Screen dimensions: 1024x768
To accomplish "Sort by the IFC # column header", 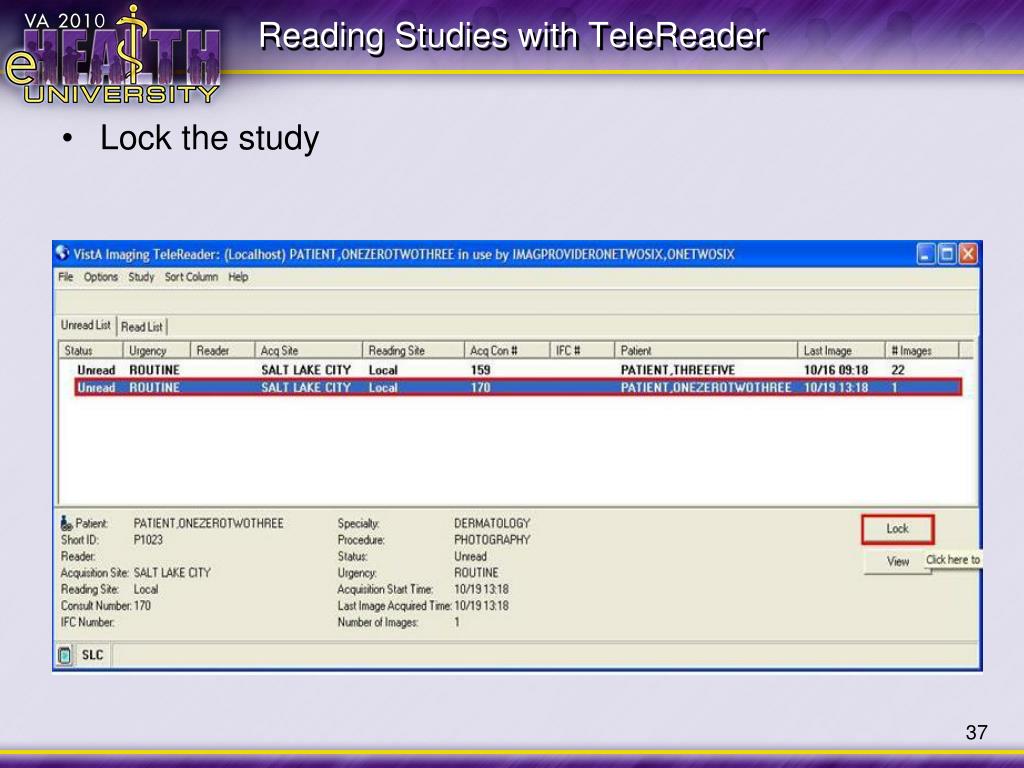I will coord(582,351).
